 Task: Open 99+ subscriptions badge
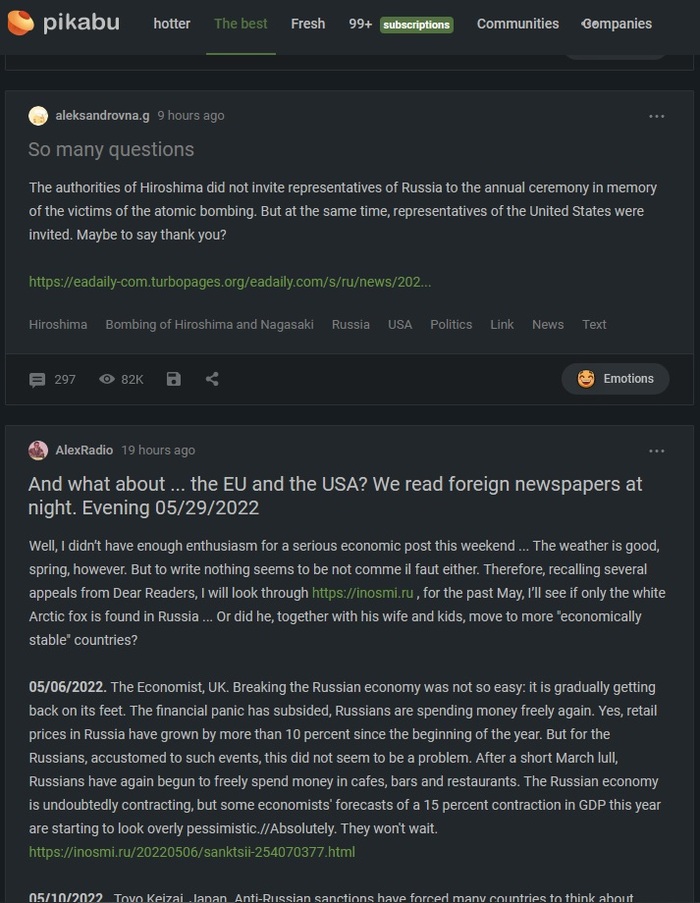coord(400,23)
